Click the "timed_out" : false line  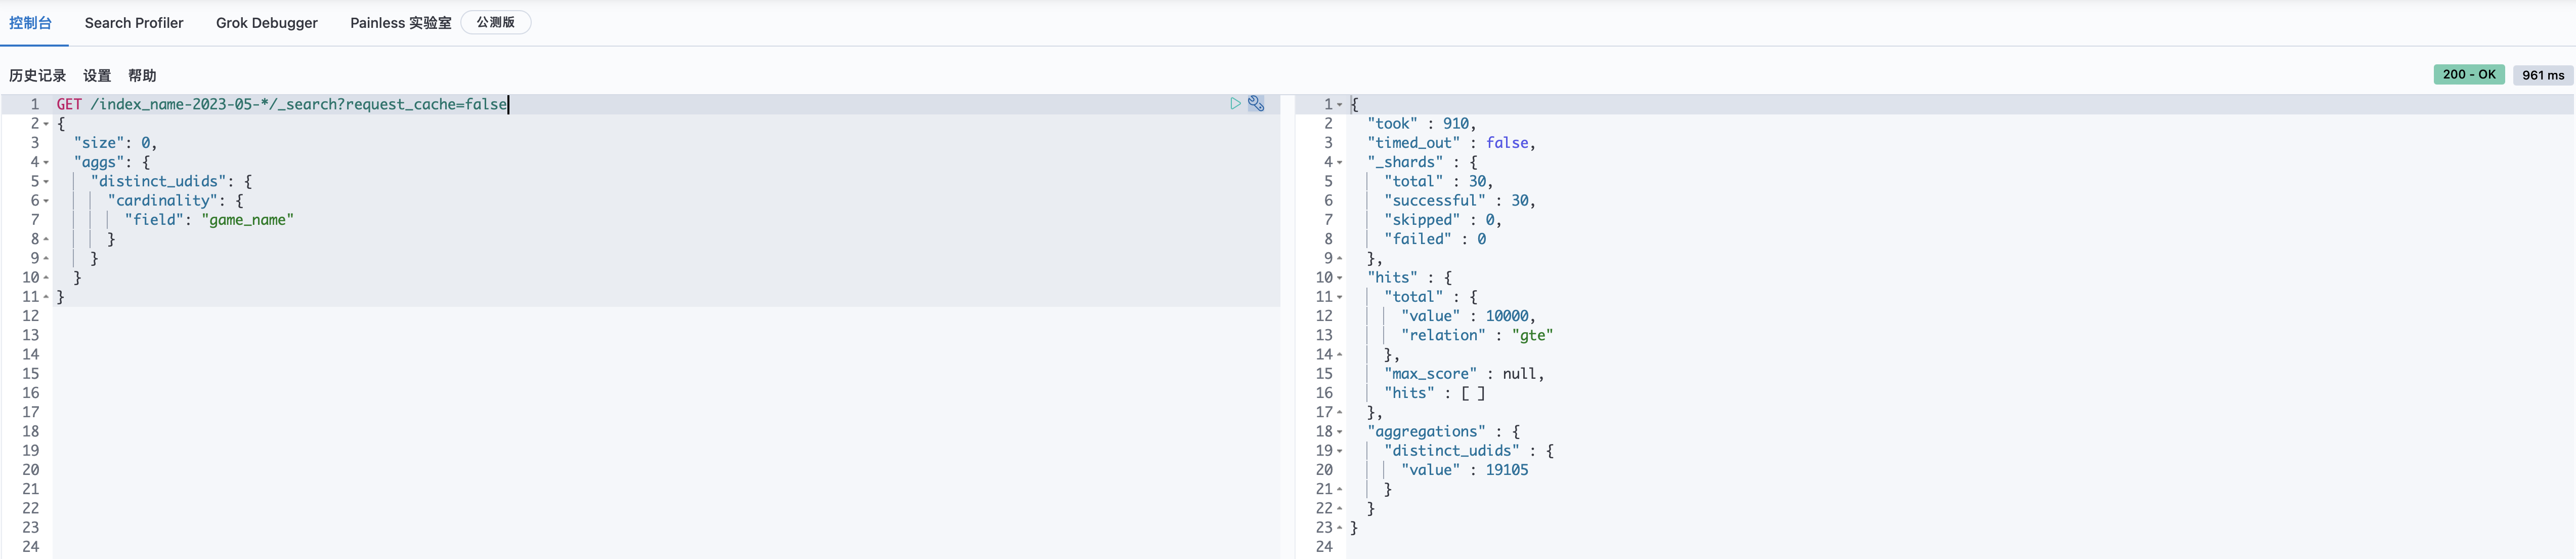pos(1451,143)
